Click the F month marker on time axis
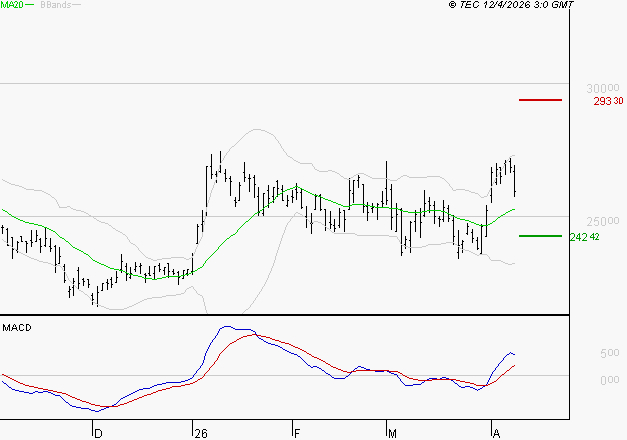Image resolution: width=627 pixels, height=440 pixels. click(297, 434)
